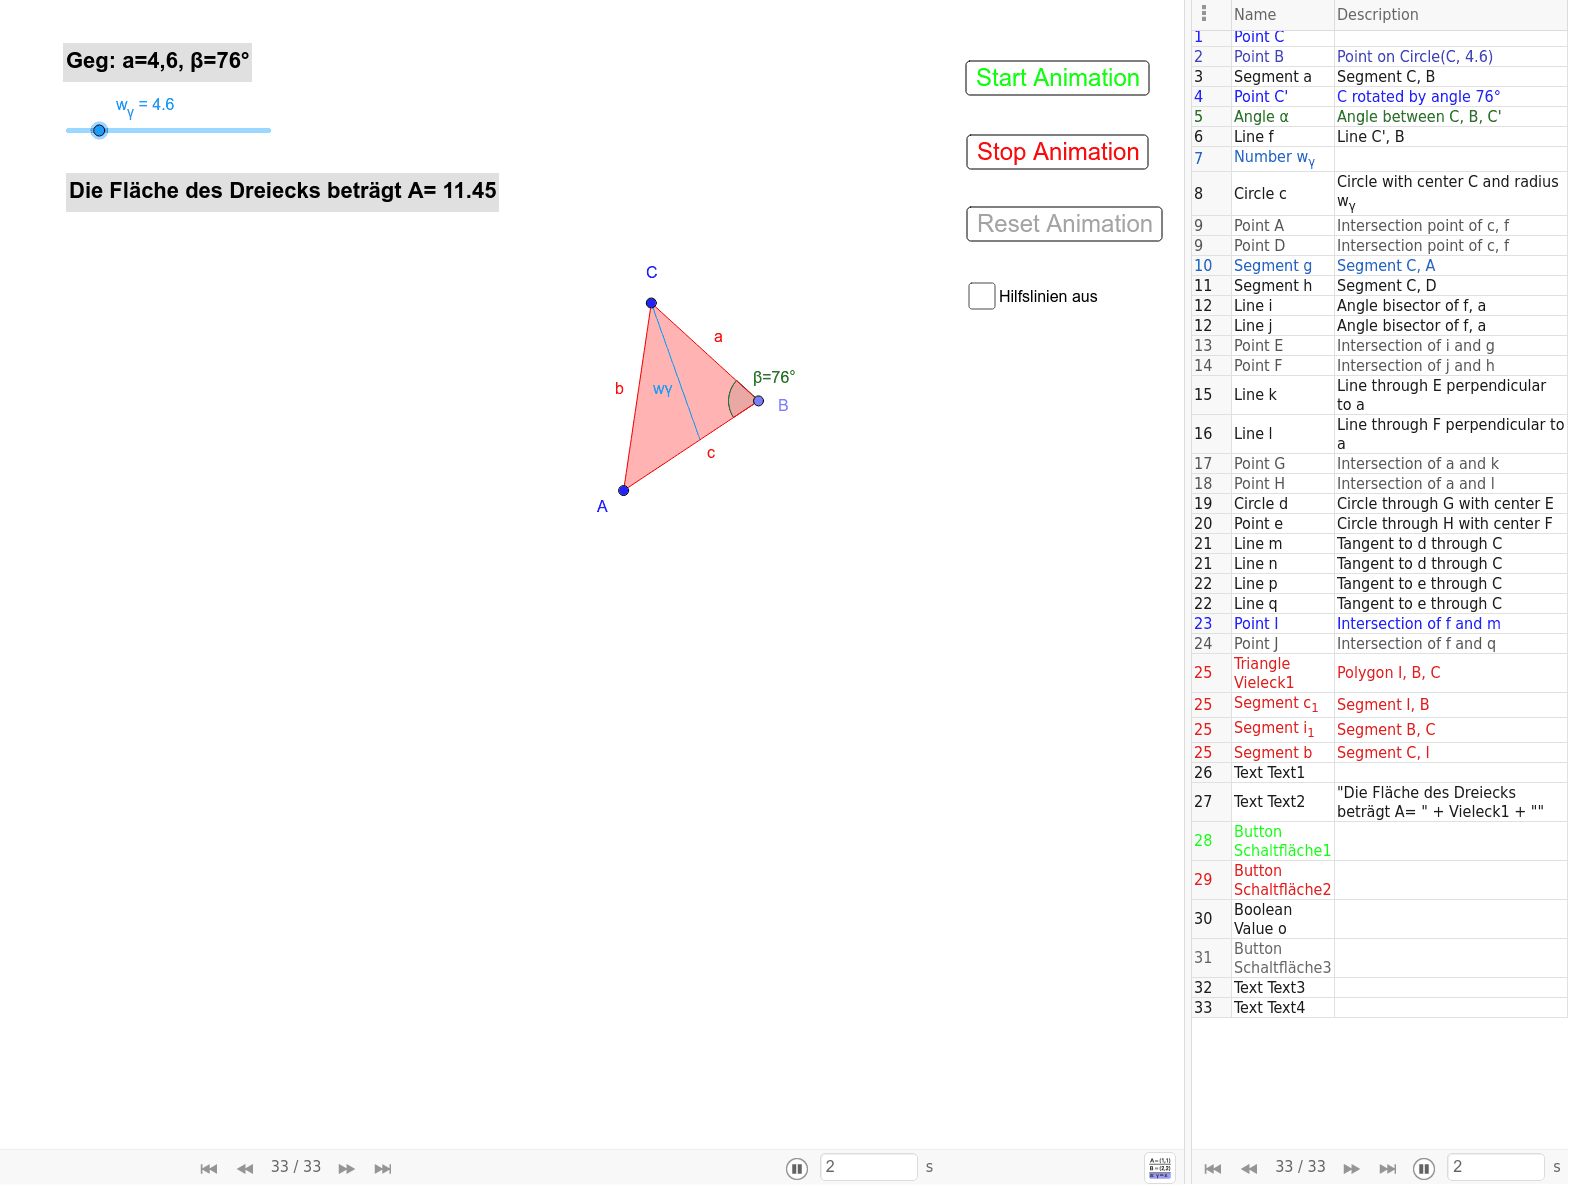Select the Line k protocol row
Viewport: 1570px width, 1186px height.
1379,395
